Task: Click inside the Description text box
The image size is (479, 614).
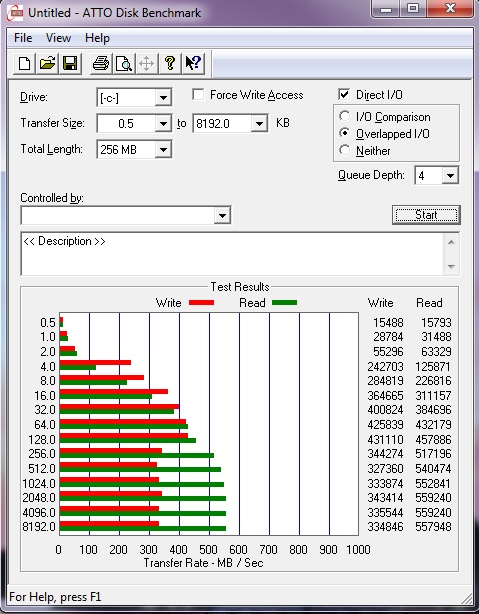Action: pyautogui.click(x=233, y=254)
